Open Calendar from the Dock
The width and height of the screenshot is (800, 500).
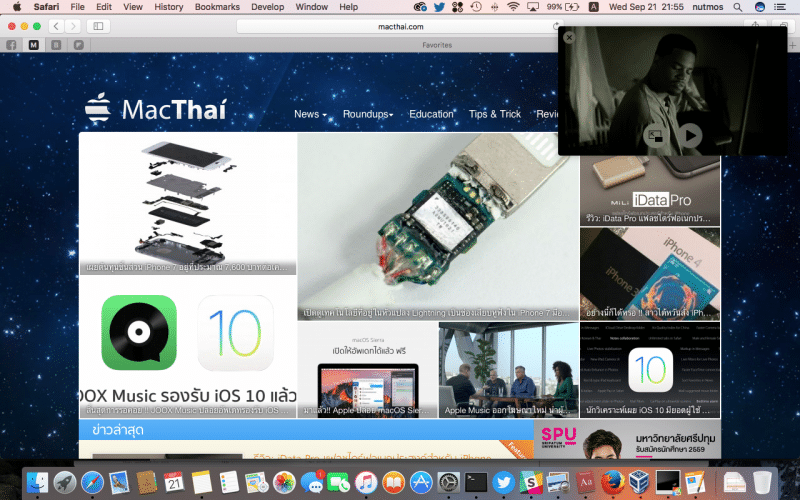tap(174, 482)
